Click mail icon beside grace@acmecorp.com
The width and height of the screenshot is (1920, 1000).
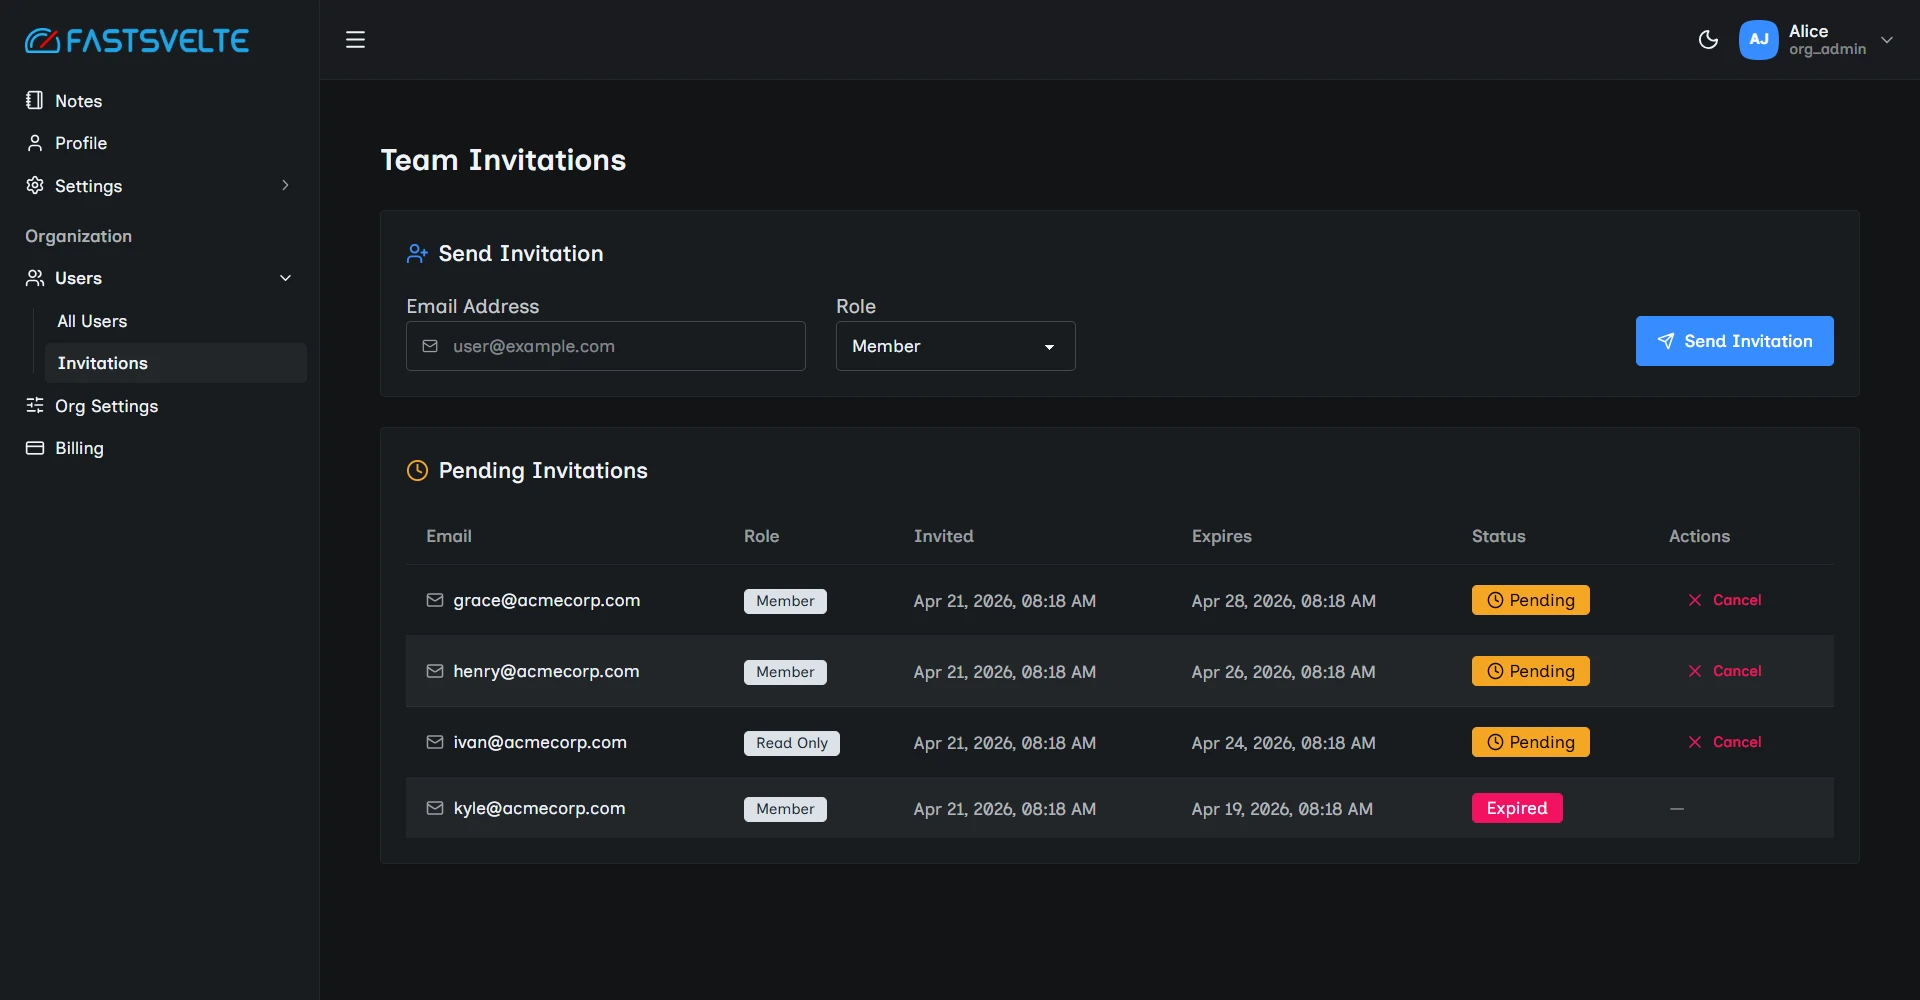(x=435, y=600)
